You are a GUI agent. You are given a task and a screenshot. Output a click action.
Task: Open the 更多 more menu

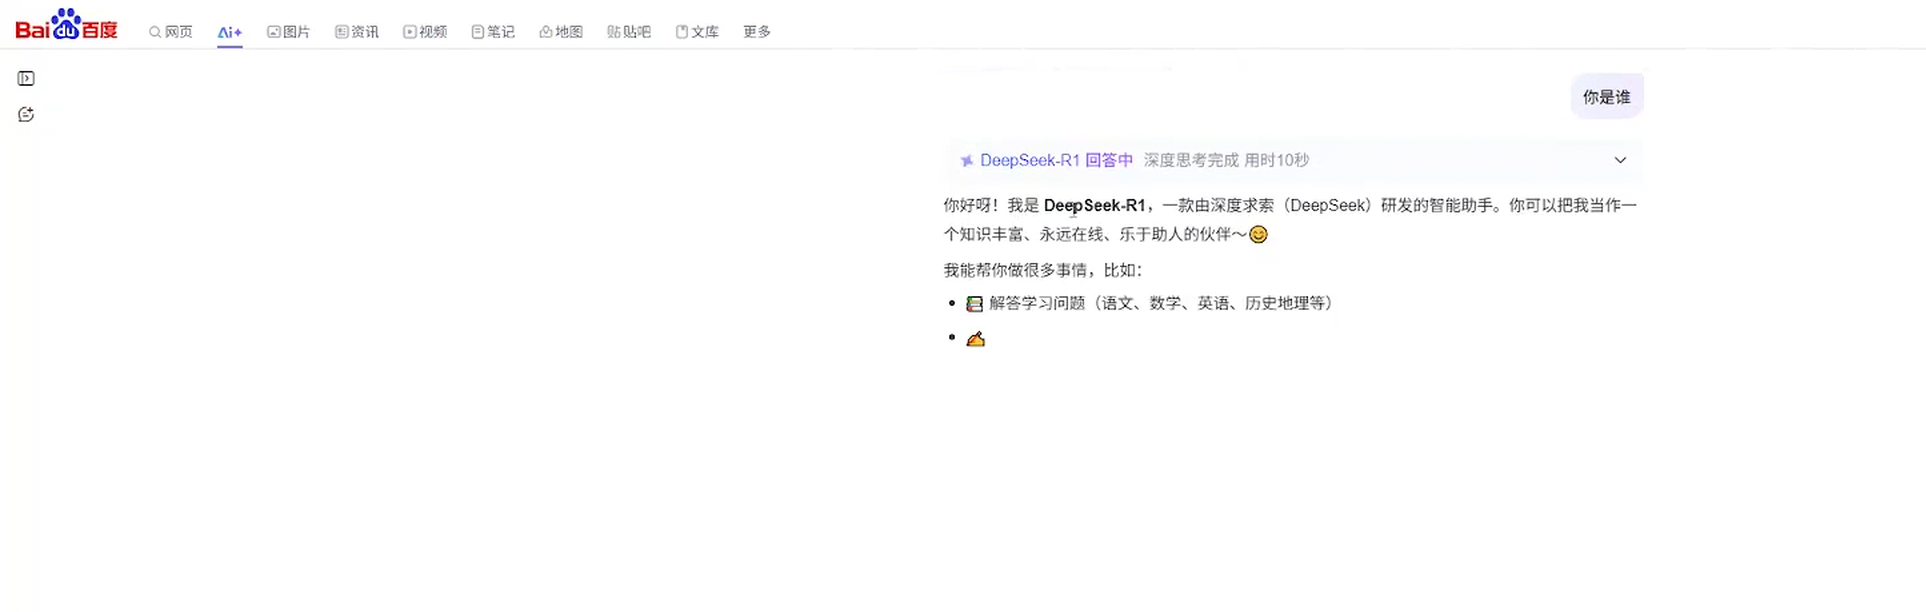[757, 32]
